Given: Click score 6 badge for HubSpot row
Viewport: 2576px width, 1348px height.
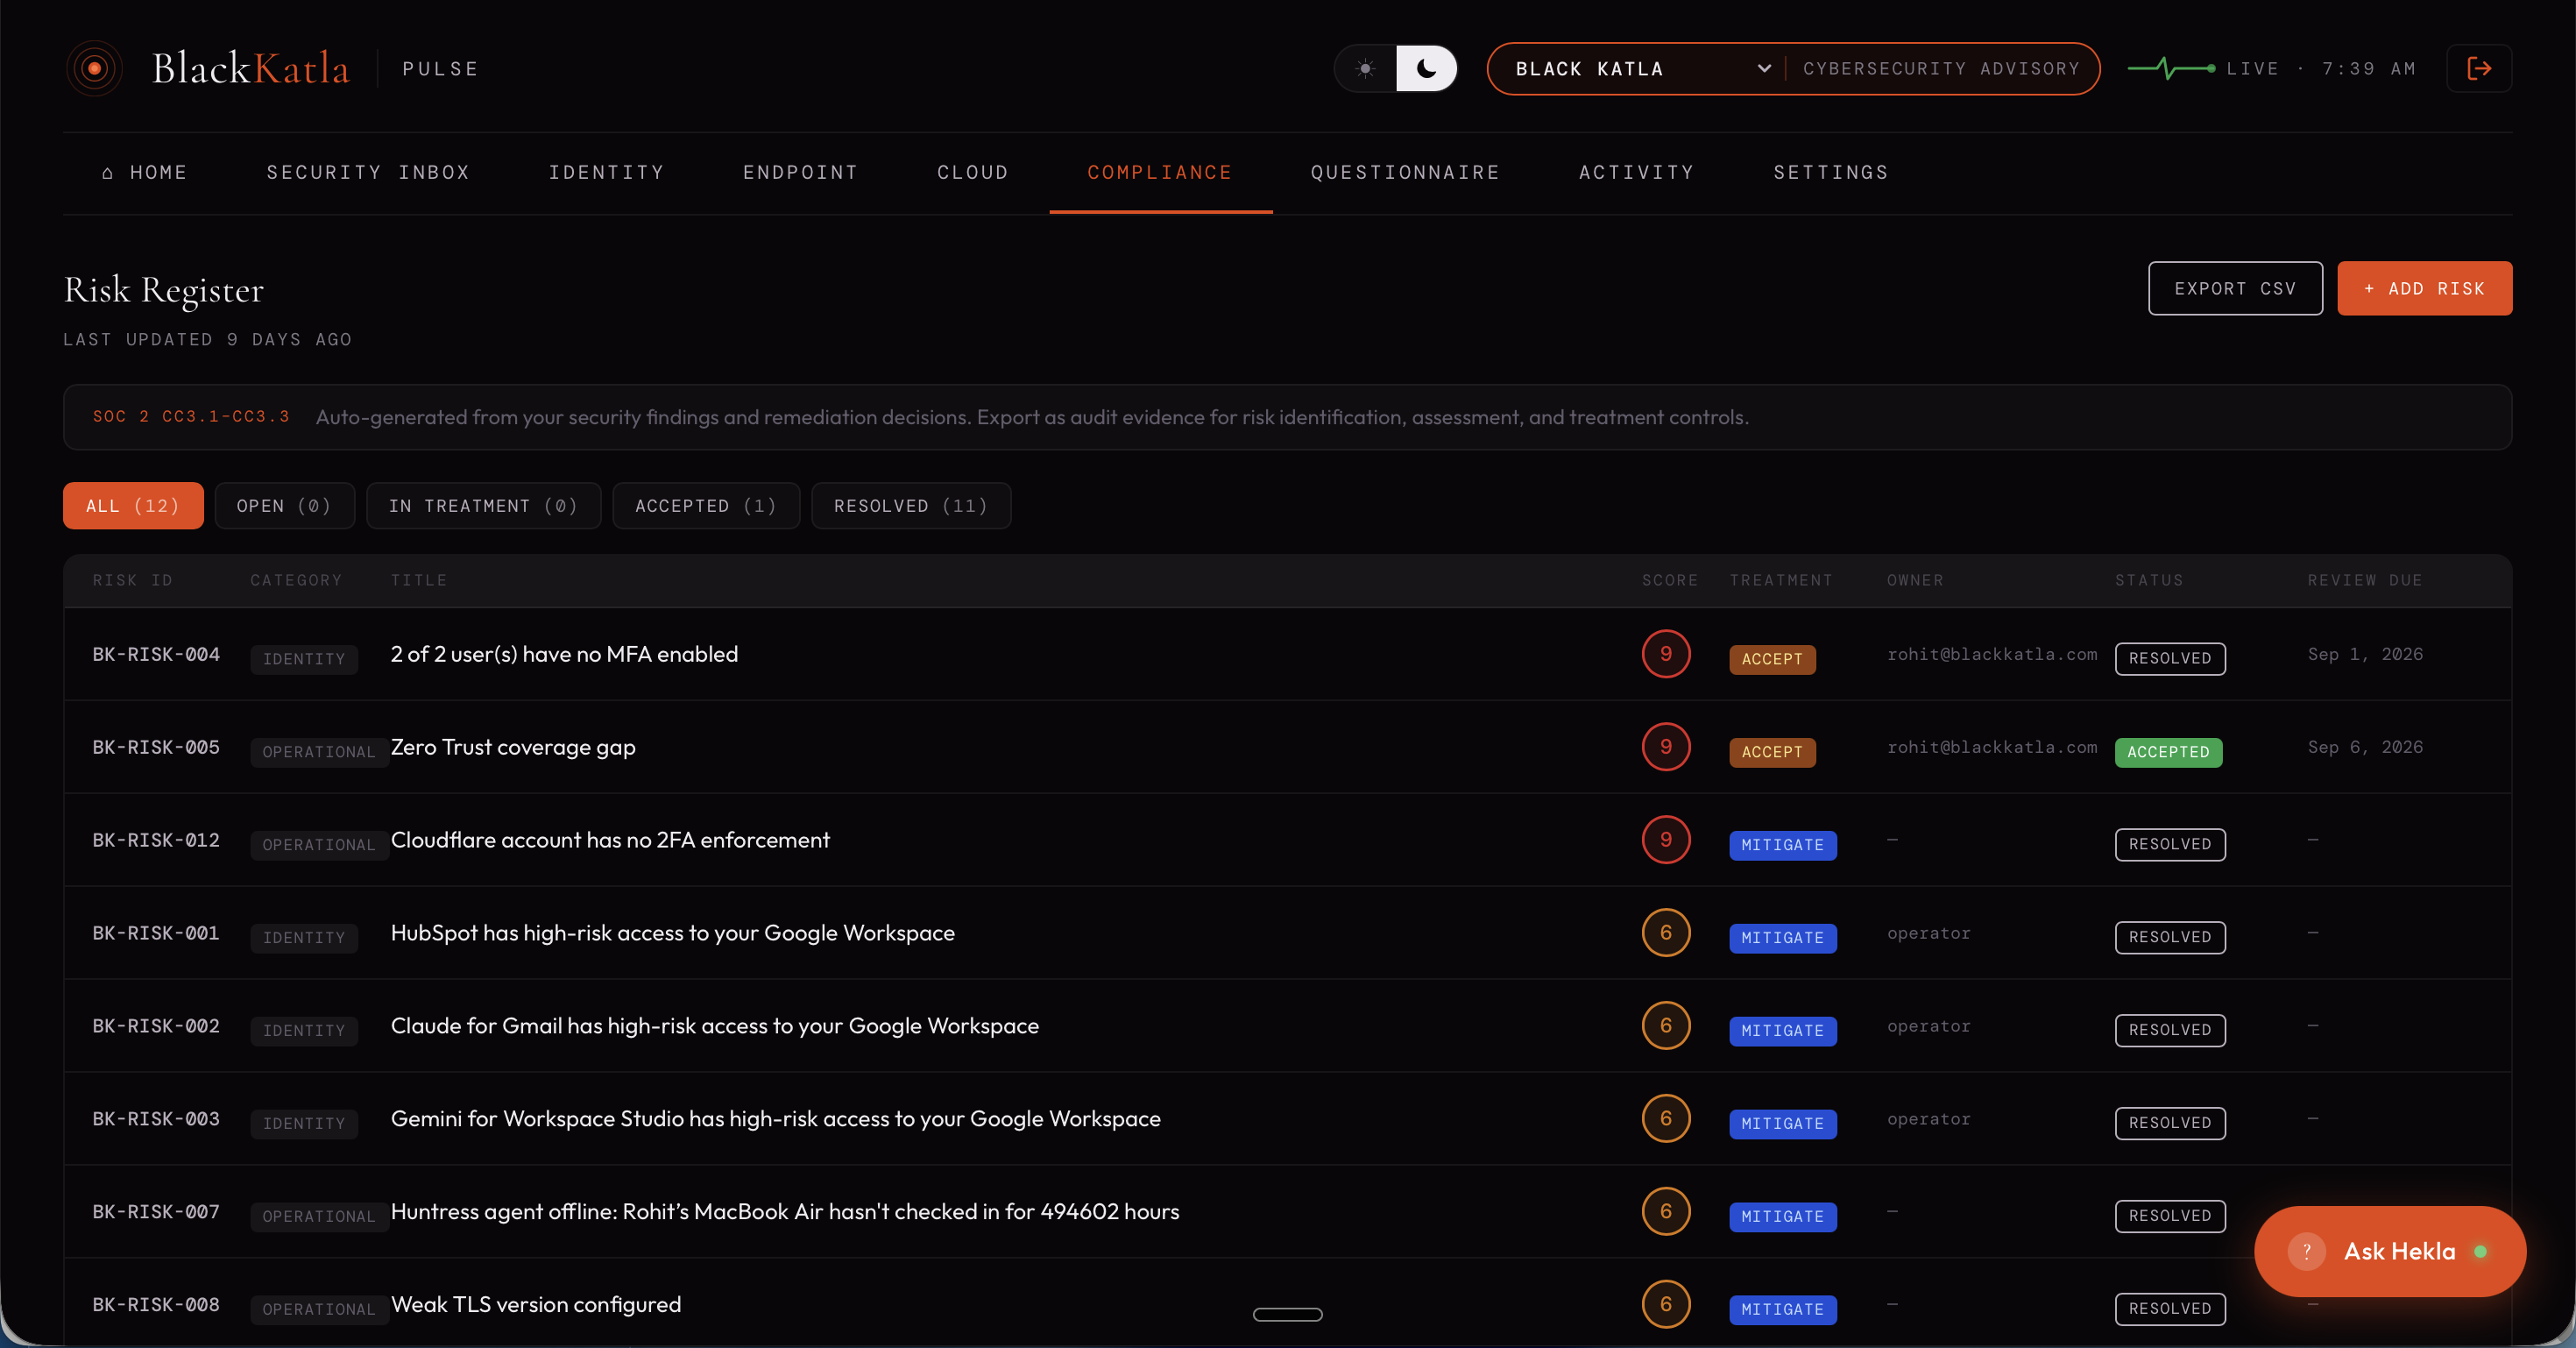Looking at the screenshot, I should tap(1666, 932).
